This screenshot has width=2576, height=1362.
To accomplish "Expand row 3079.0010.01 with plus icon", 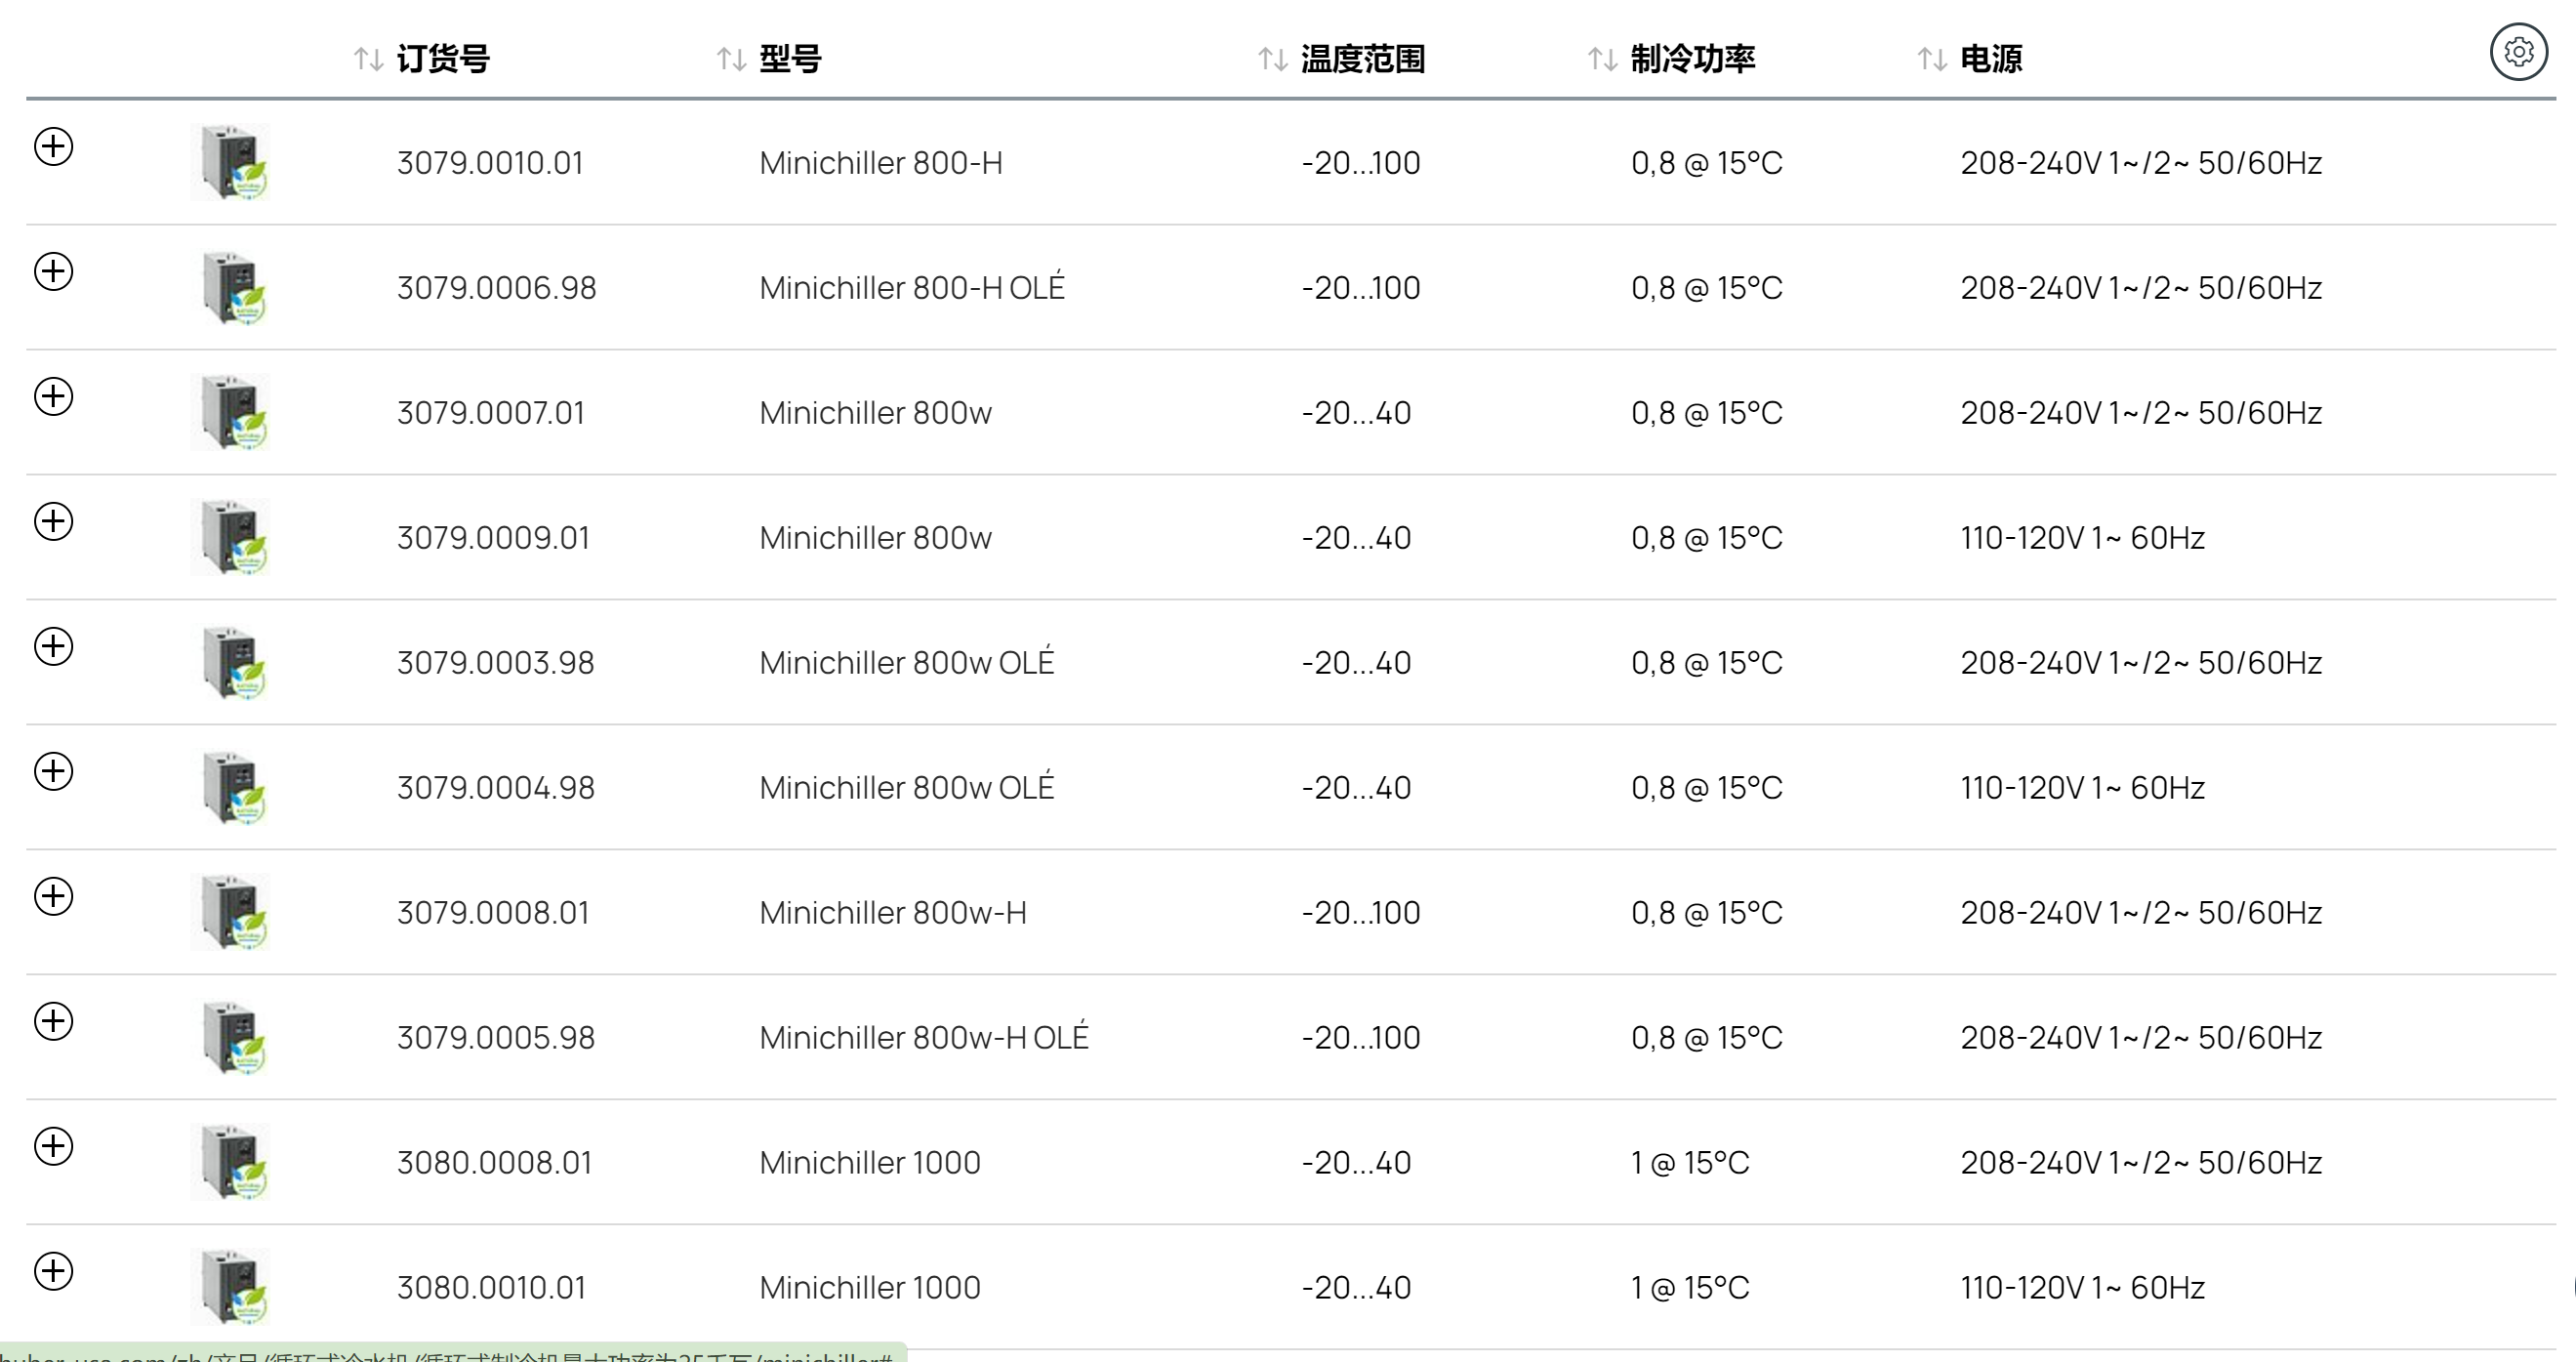I will 54,146.
